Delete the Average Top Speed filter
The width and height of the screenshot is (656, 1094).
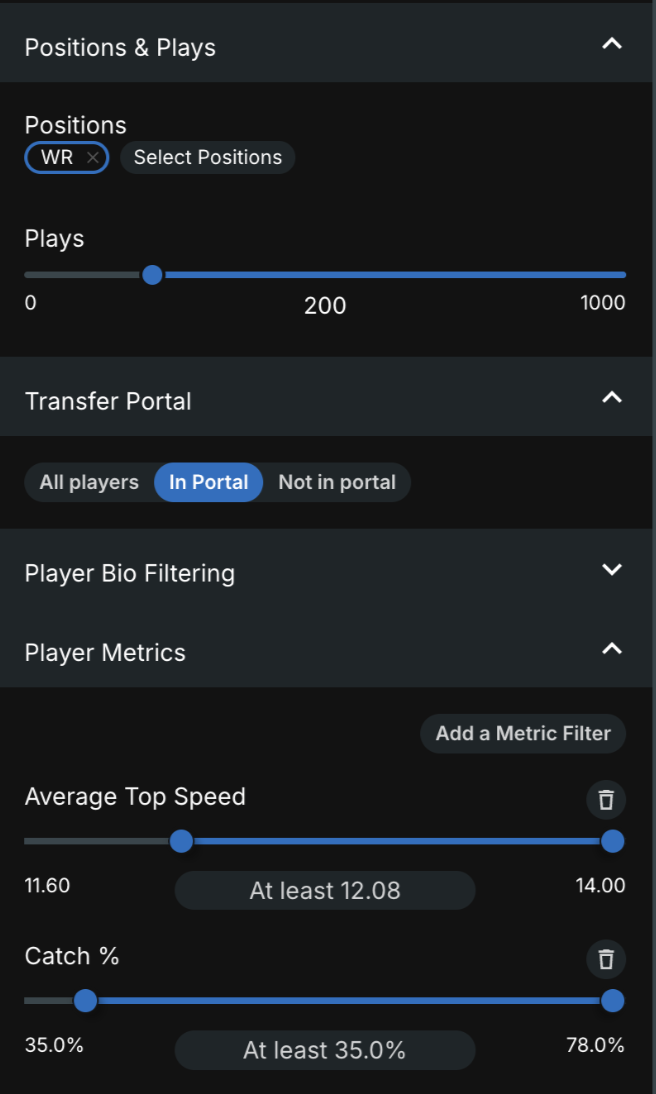point(605,800)
